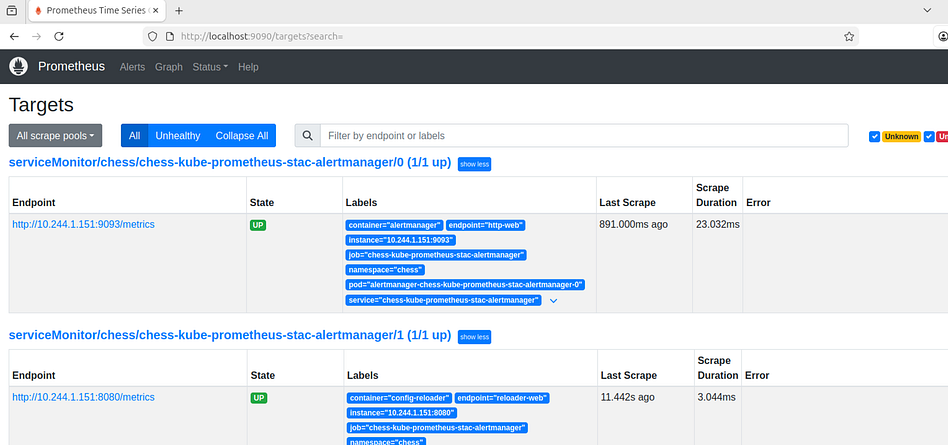Click the pod="alertmanager-chess-kube-prometheus-stac-alertmanager-0" label
Image resolution: width=948 pixels, height=445 pixels.
[466, 284]
